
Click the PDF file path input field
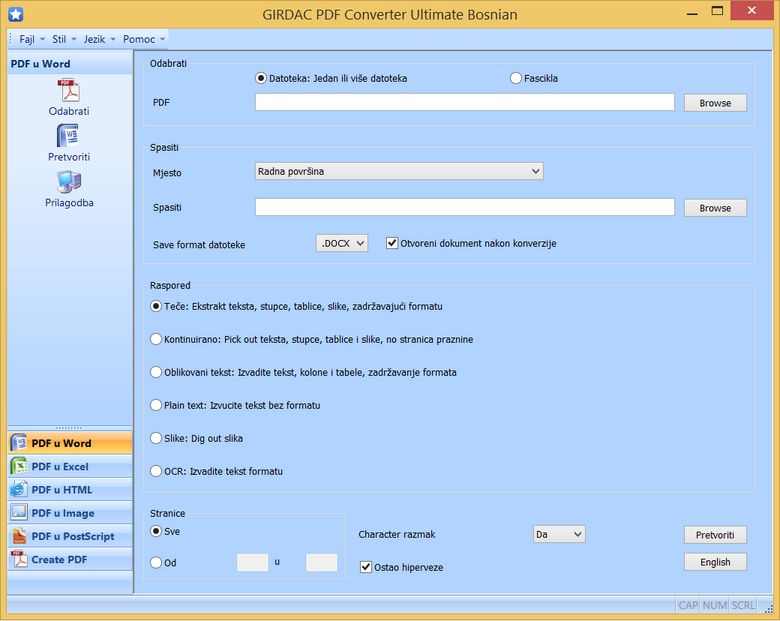tap(465, 102)
